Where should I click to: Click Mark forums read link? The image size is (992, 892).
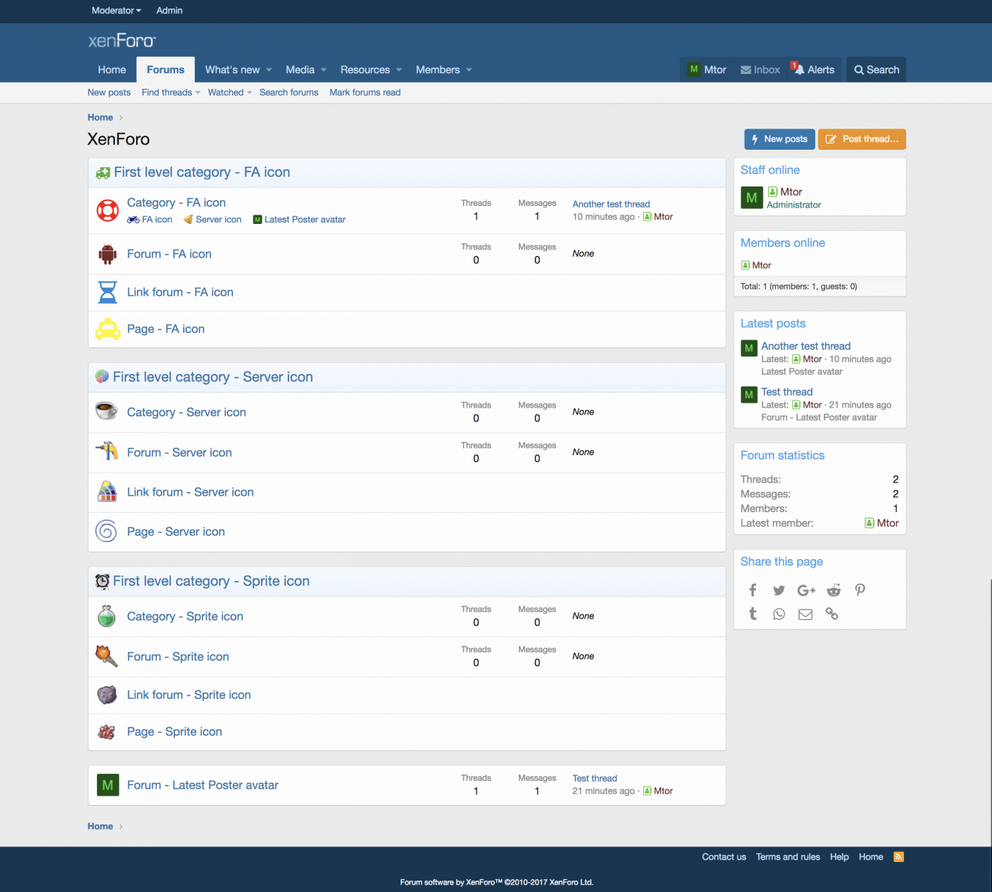click(365, 92)
